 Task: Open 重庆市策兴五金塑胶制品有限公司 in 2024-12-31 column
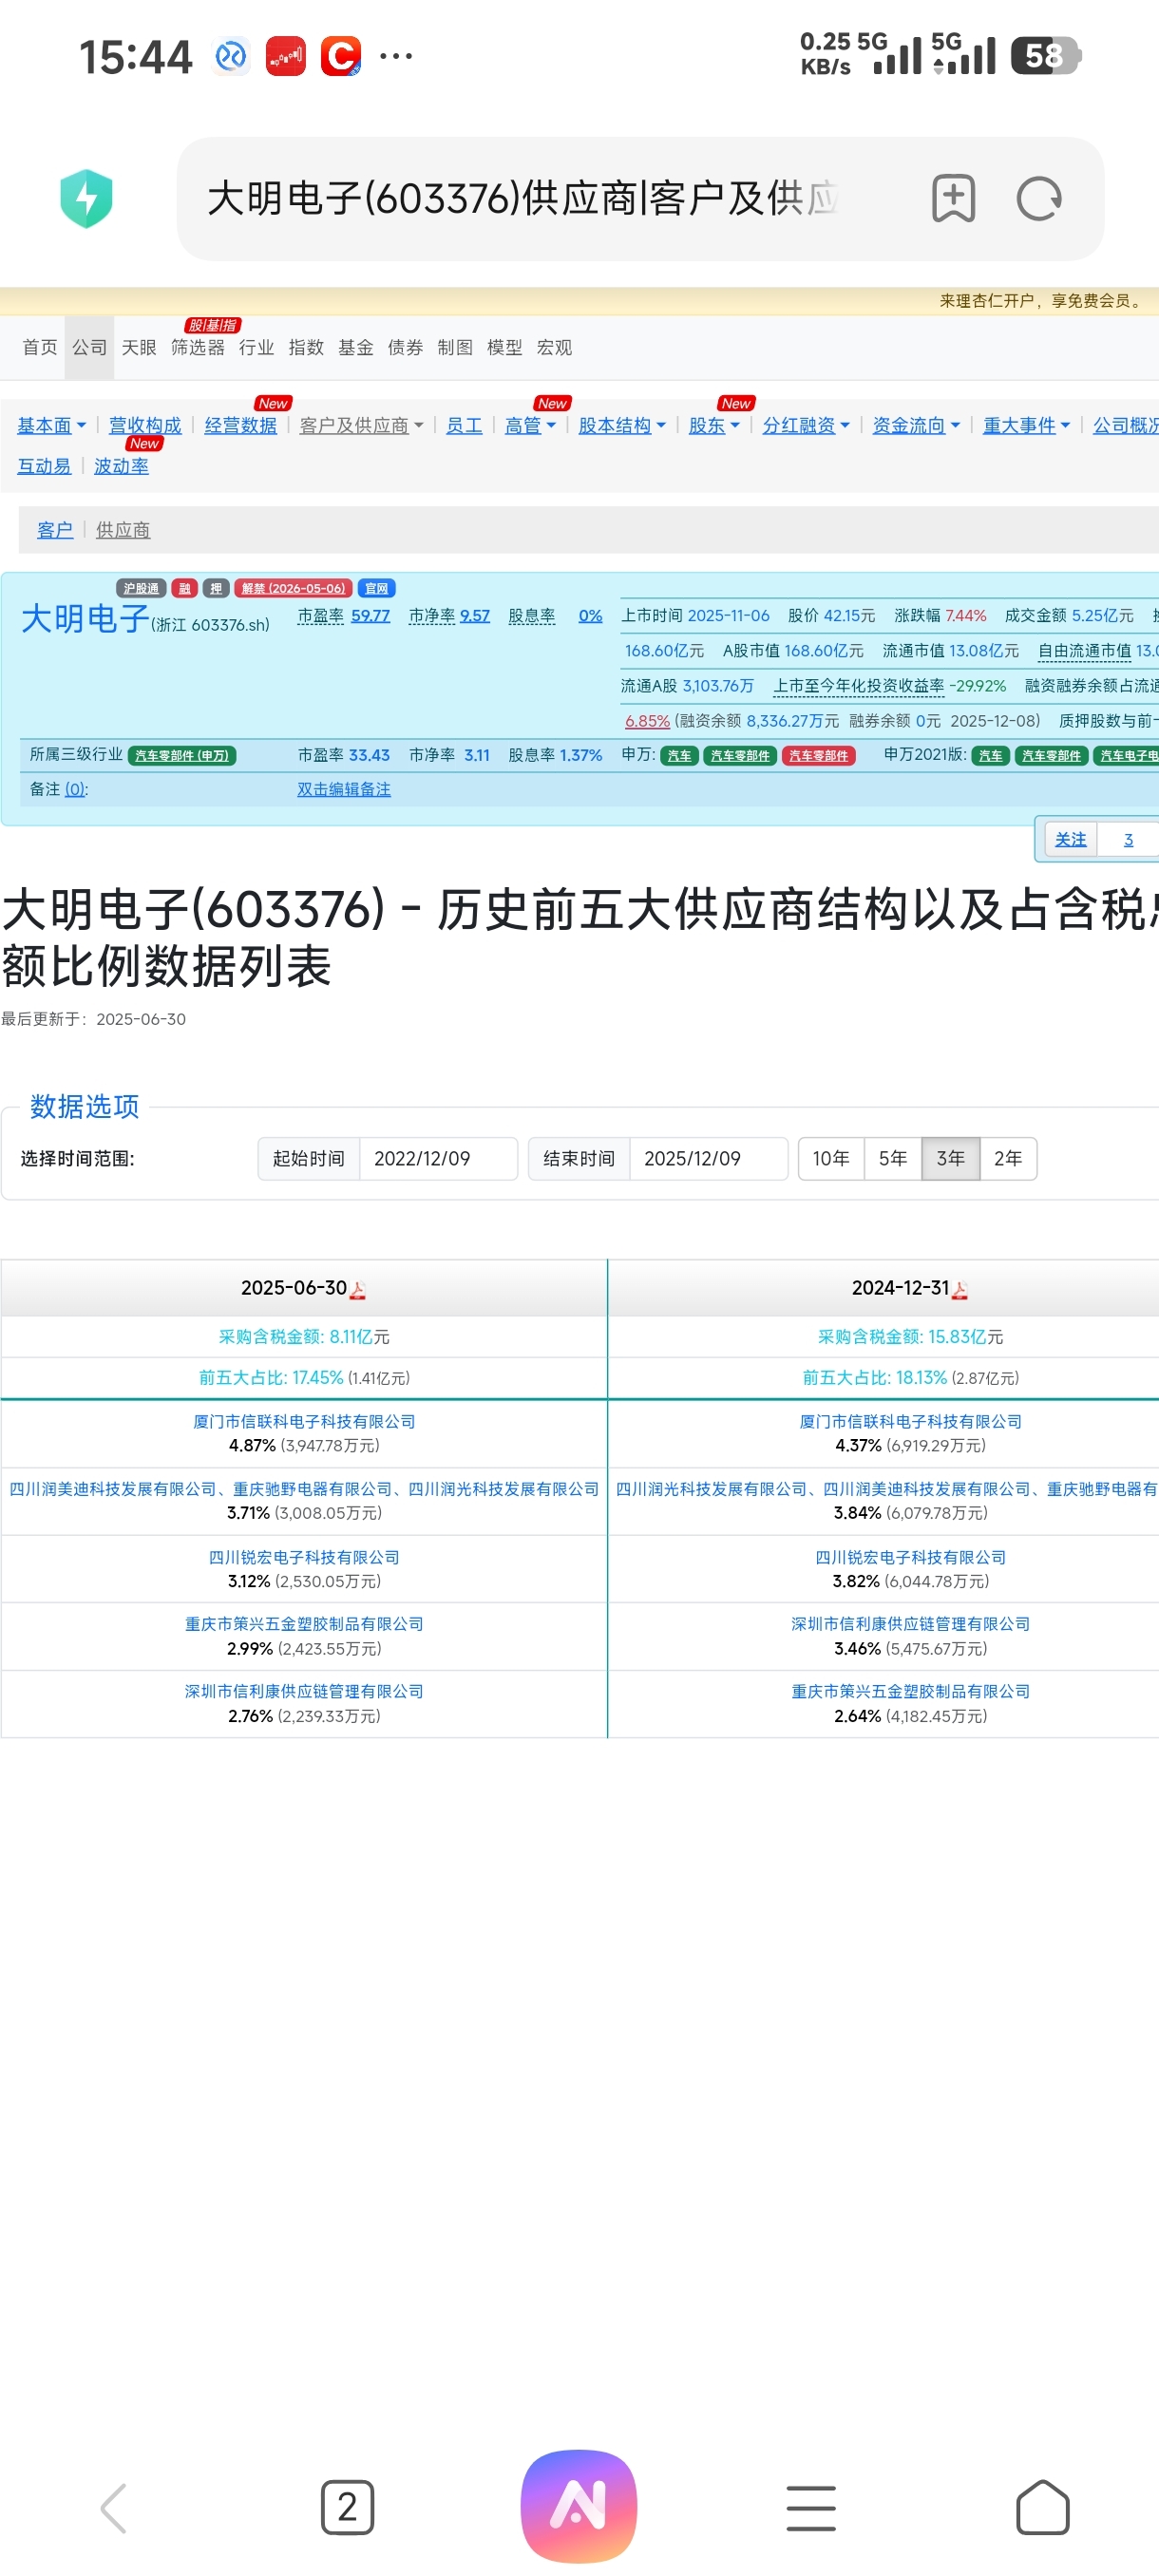911,1692
